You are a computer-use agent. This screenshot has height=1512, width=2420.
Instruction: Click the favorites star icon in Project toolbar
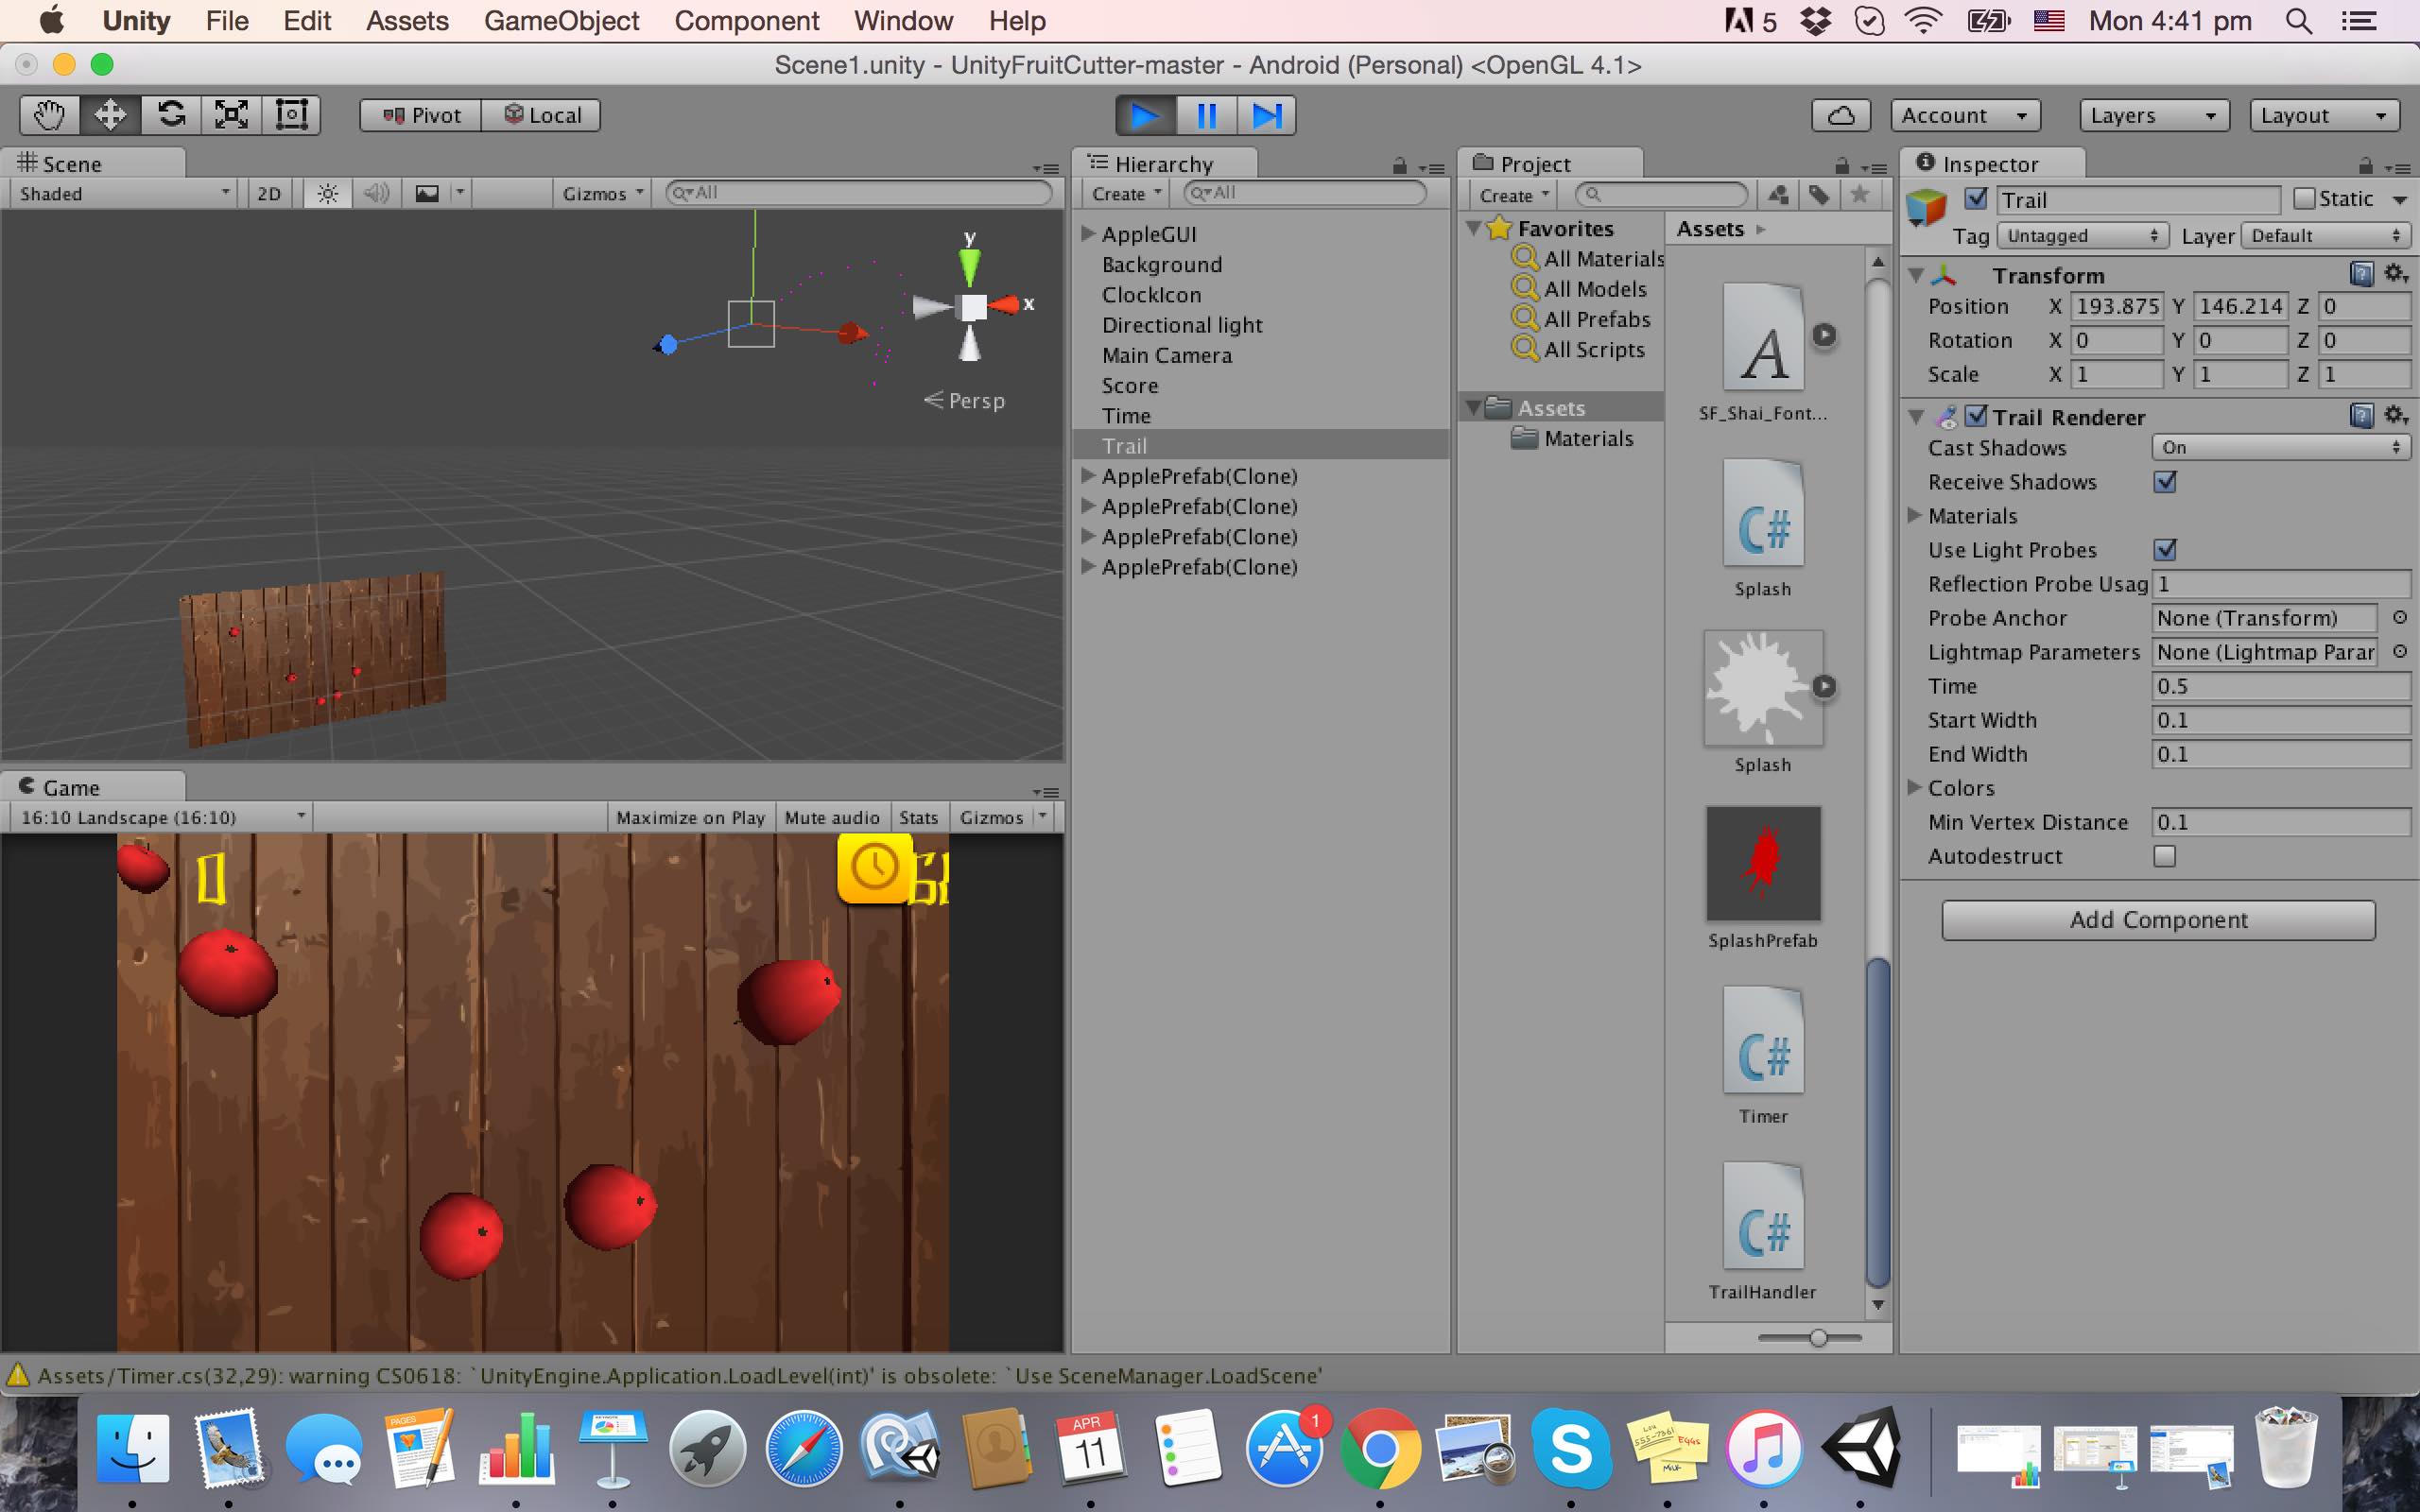point(1860,194)
